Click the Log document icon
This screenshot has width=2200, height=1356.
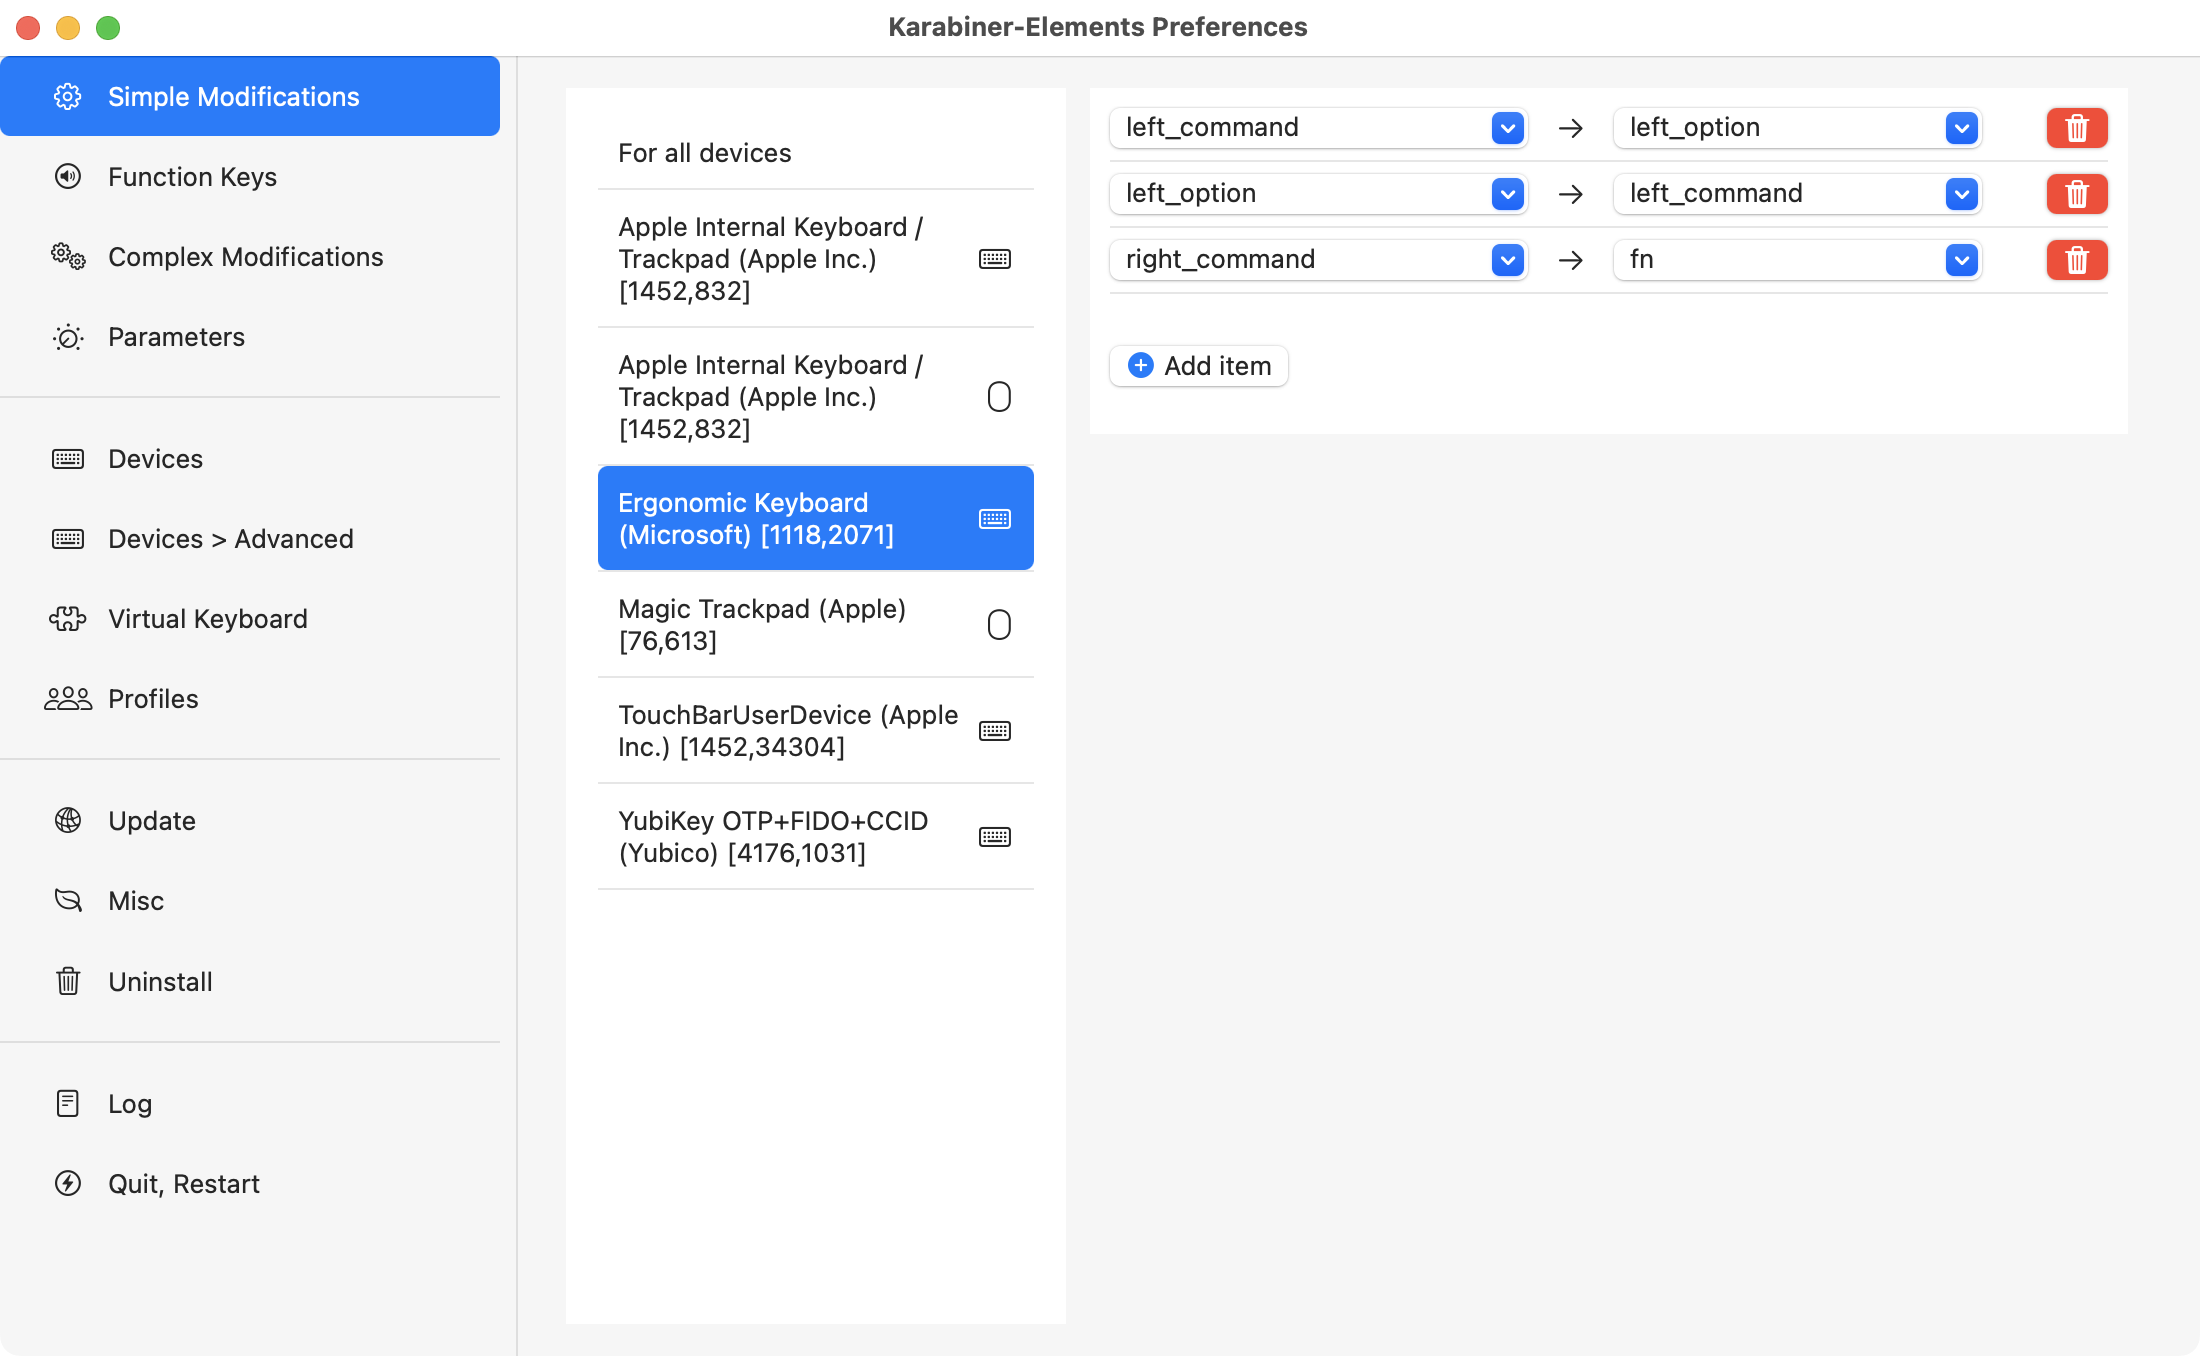click(x=68, y=1103)
